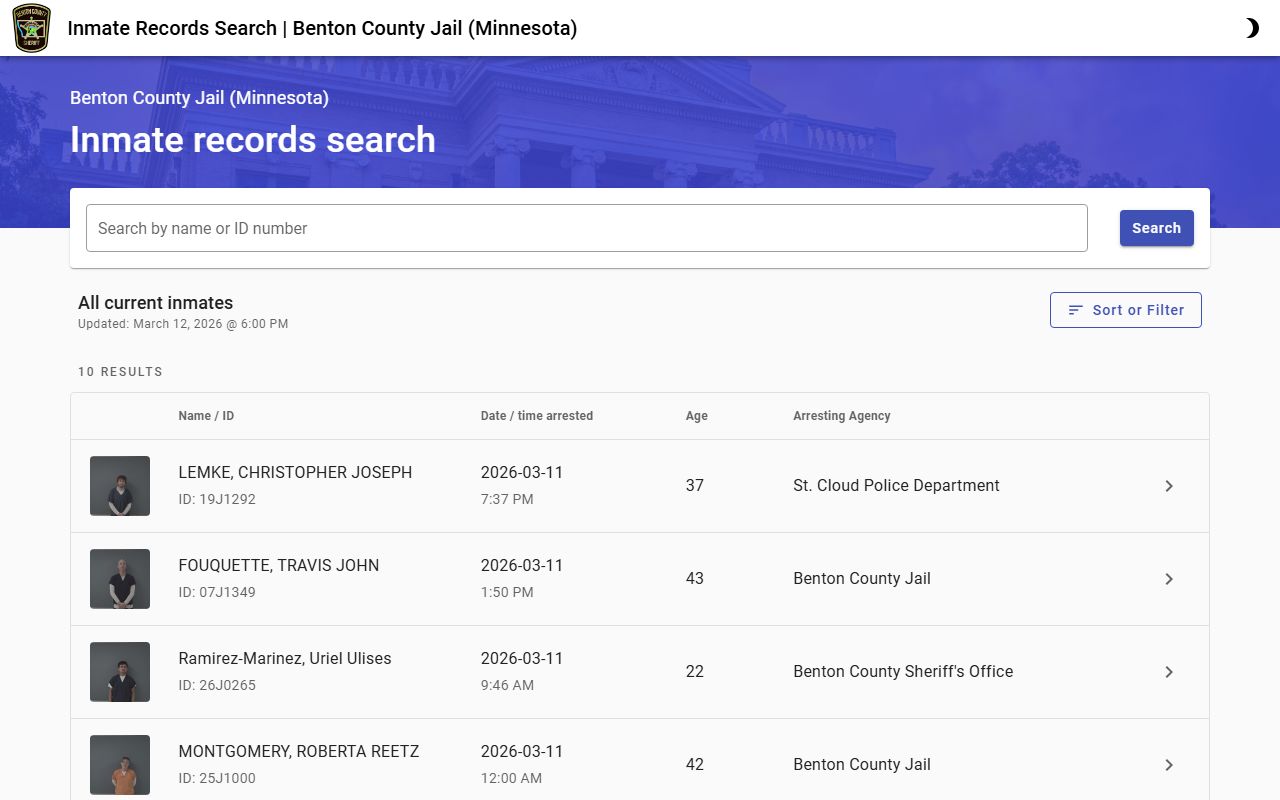Click the ID: 19J1292 text
Viewport: 1280px width, 800px height.
pos(217,499)
